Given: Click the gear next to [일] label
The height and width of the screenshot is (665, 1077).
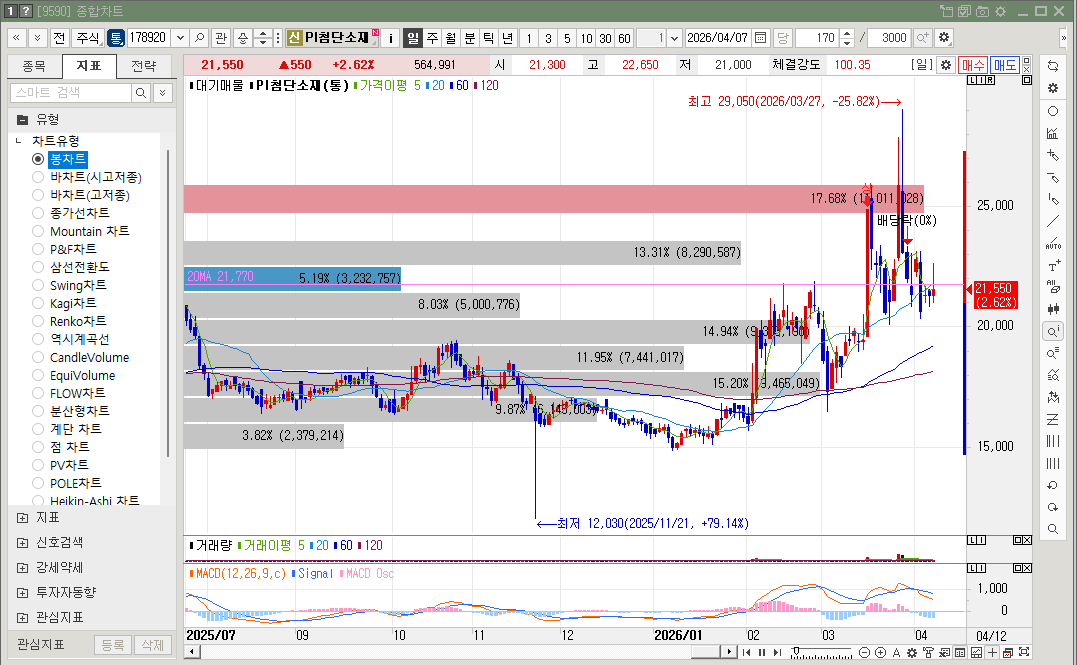Looking at the screenshot, I should pyautogui.click(x=946, y=65).
